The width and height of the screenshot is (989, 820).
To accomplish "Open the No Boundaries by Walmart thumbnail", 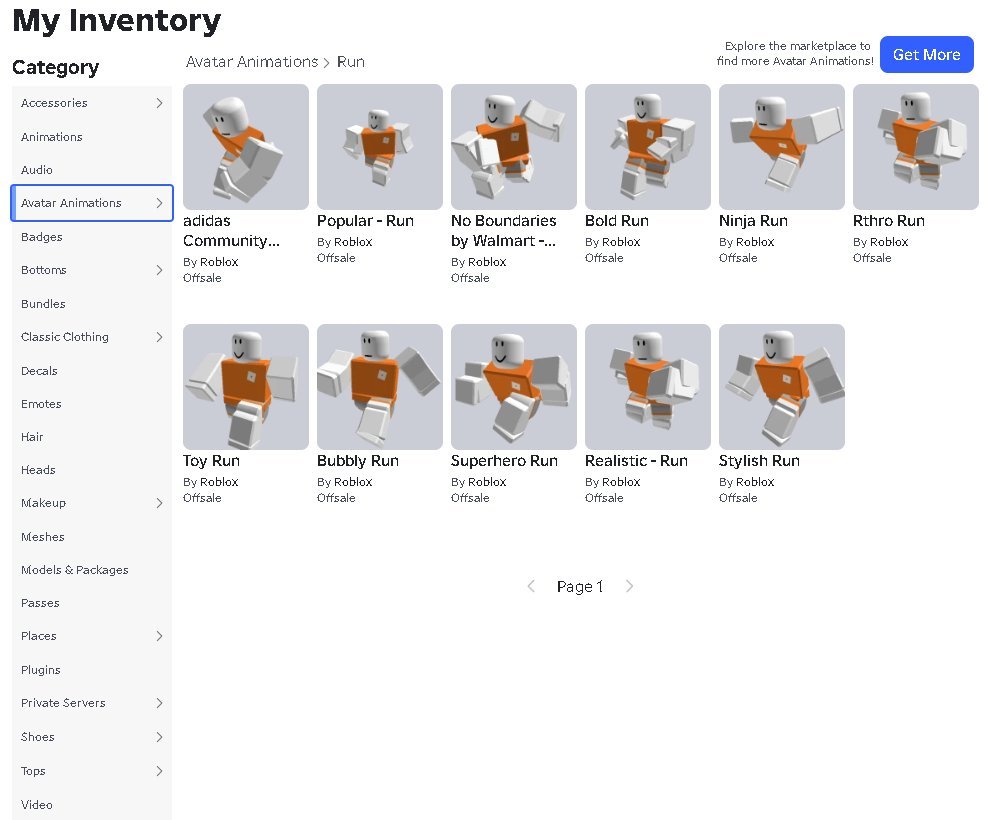I will pyautogui.click(x=514, y=147).
